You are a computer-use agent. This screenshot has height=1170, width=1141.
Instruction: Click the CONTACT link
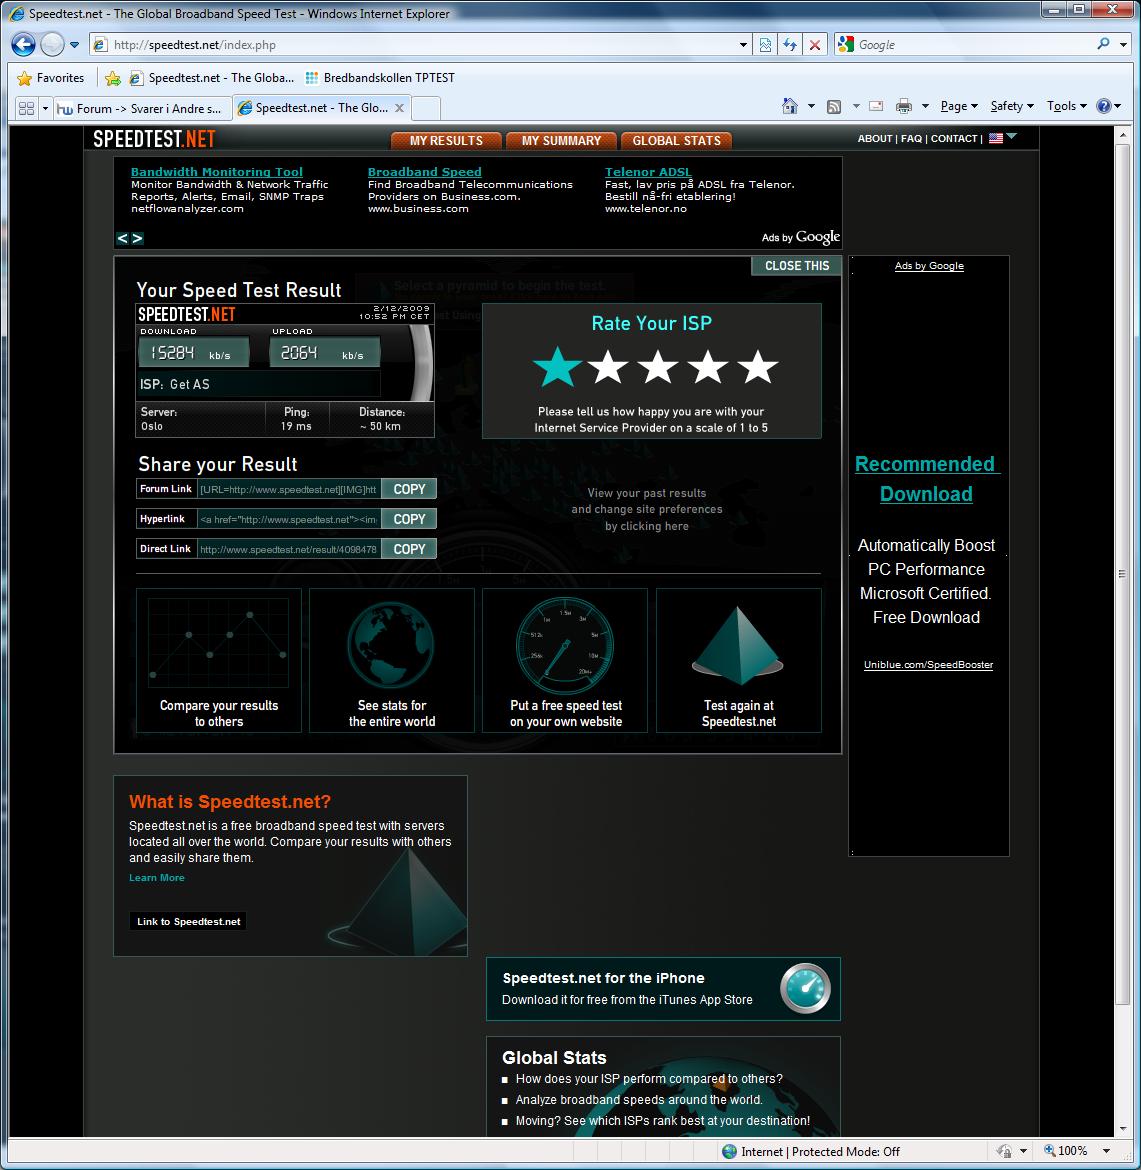pyautogui.click(x=954, y=139)
